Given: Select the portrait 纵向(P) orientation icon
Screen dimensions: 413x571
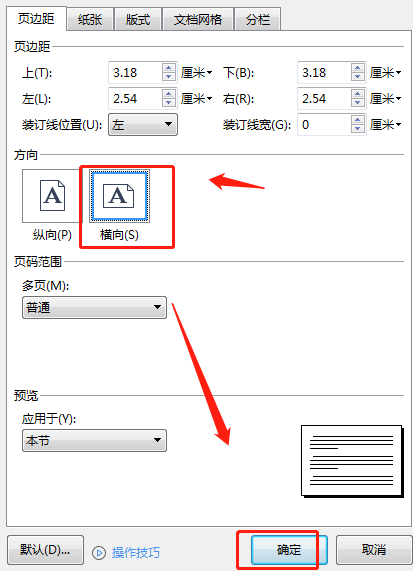Looking at the screenshot, I should [x=52, y=196].
